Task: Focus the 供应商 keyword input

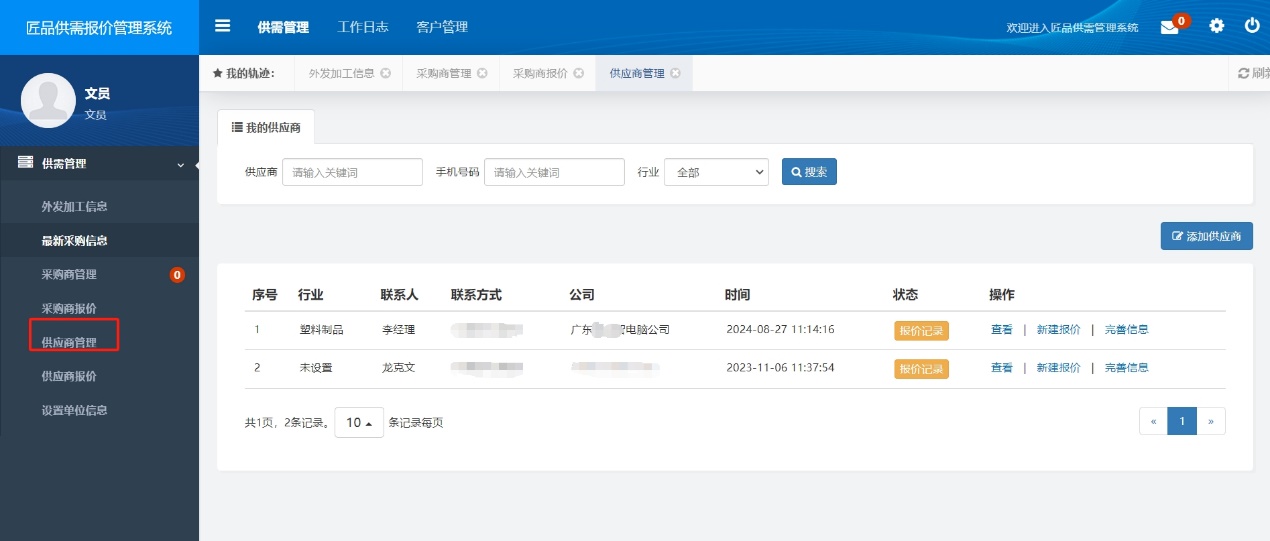Action: pos(352,172)
